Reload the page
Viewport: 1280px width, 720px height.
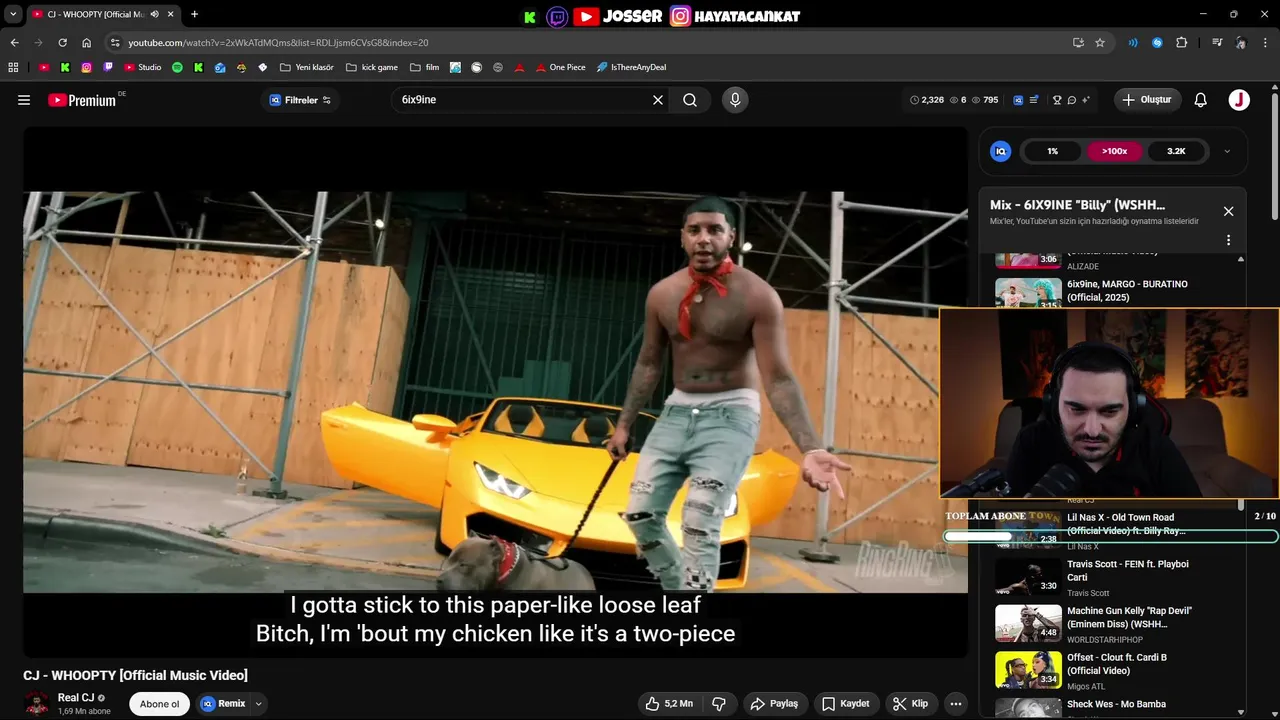(x=62, y=43)
